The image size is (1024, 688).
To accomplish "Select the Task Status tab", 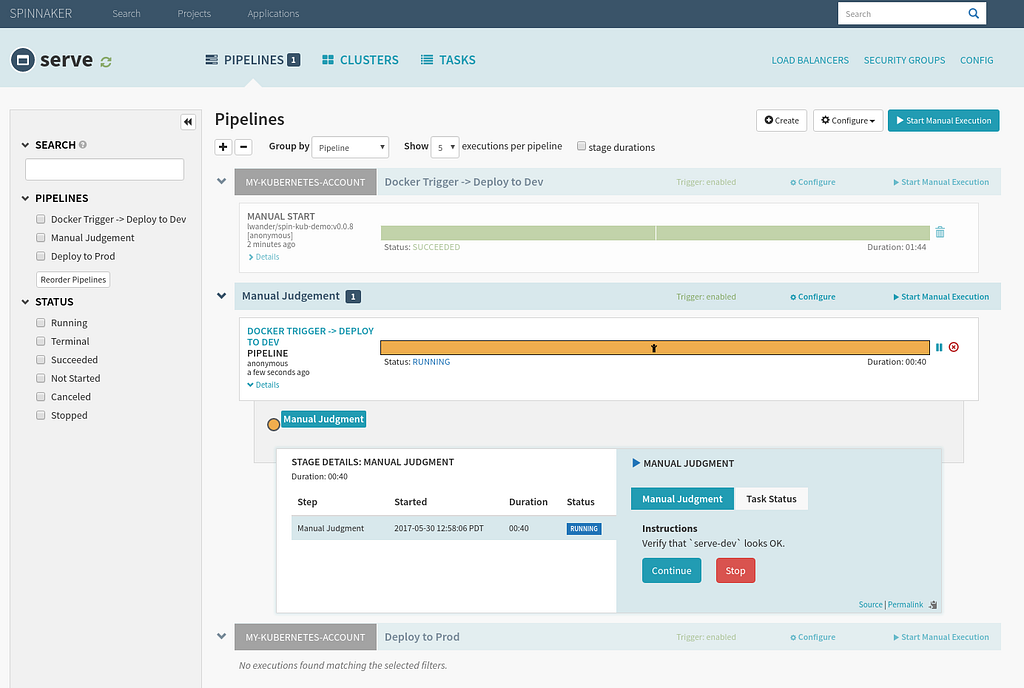I will (771, 499).
